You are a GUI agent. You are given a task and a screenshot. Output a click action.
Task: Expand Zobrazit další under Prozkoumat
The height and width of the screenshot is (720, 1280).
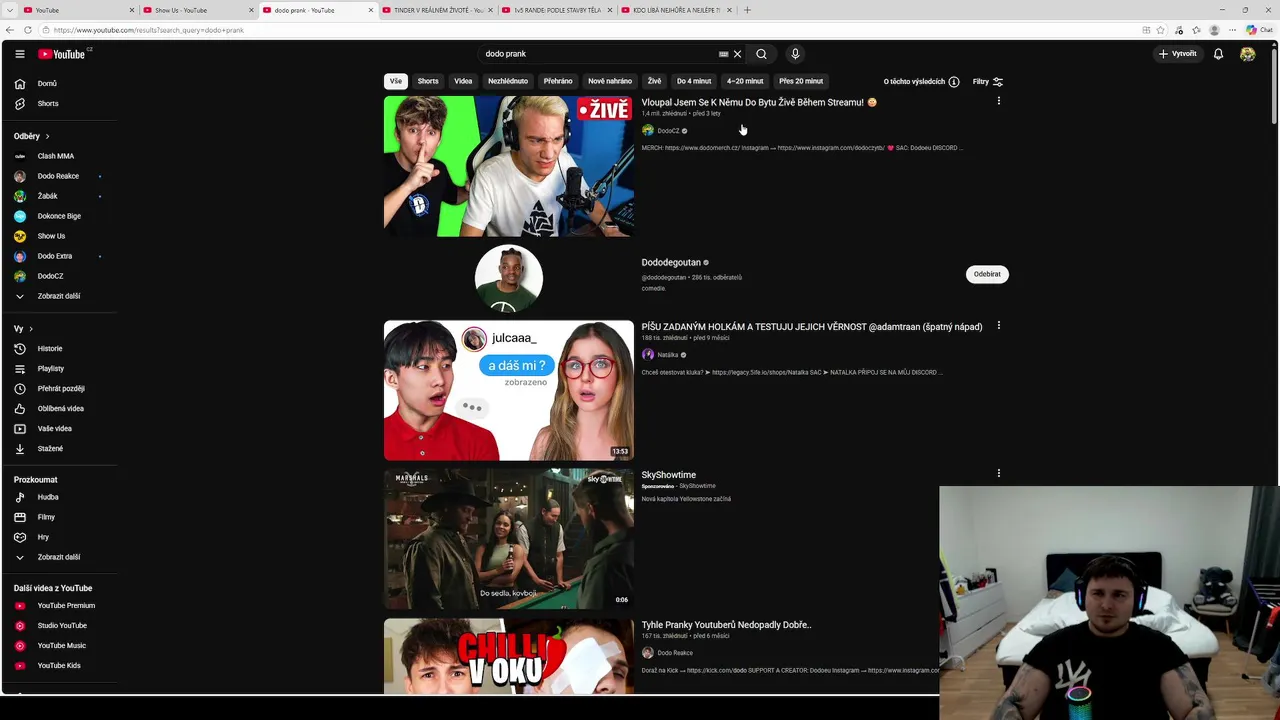click(58, 557)
